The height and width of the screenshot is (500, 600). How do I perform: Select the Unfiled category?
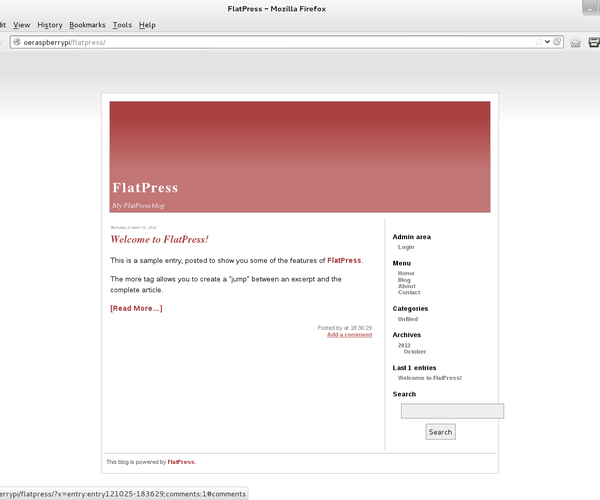(408, 319)
